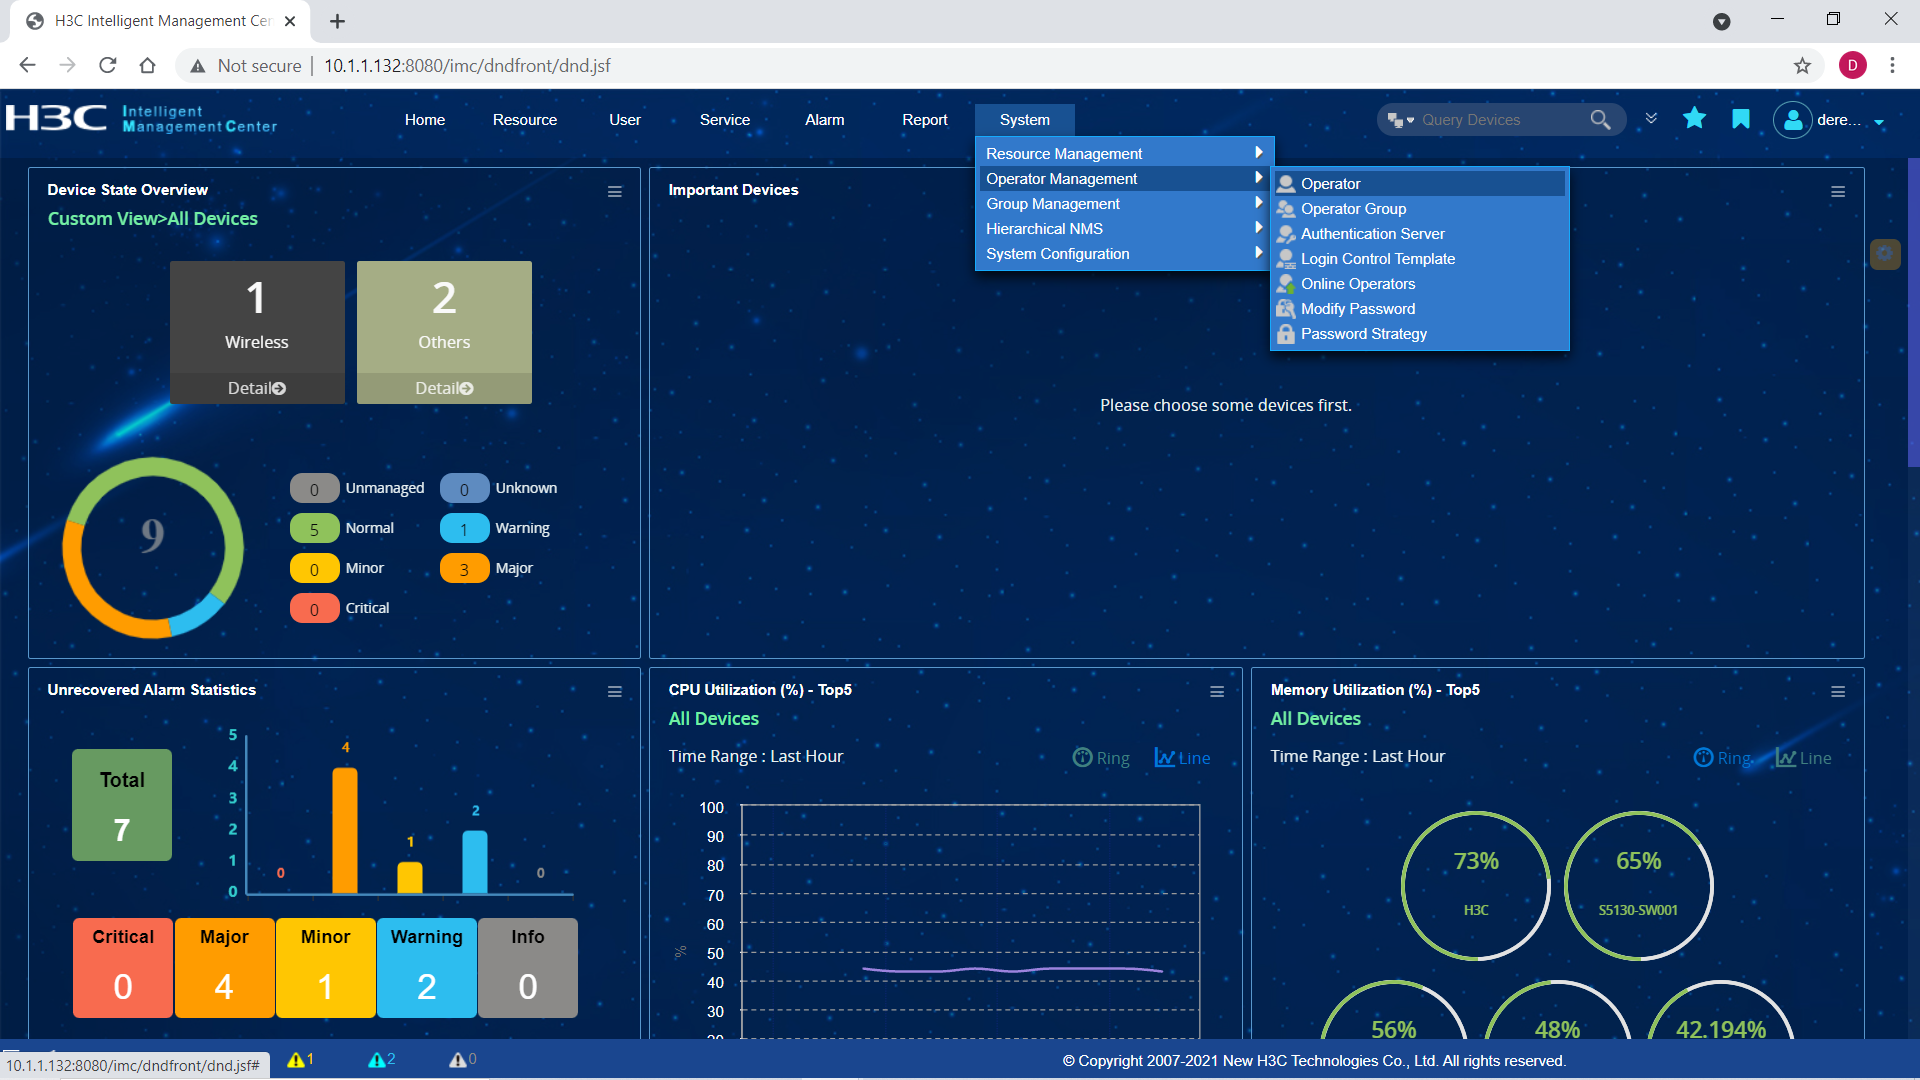Screen dimensions: 1920x1080
Task: Click the Warning alarm count tile
Action: [x=427, y=968]
